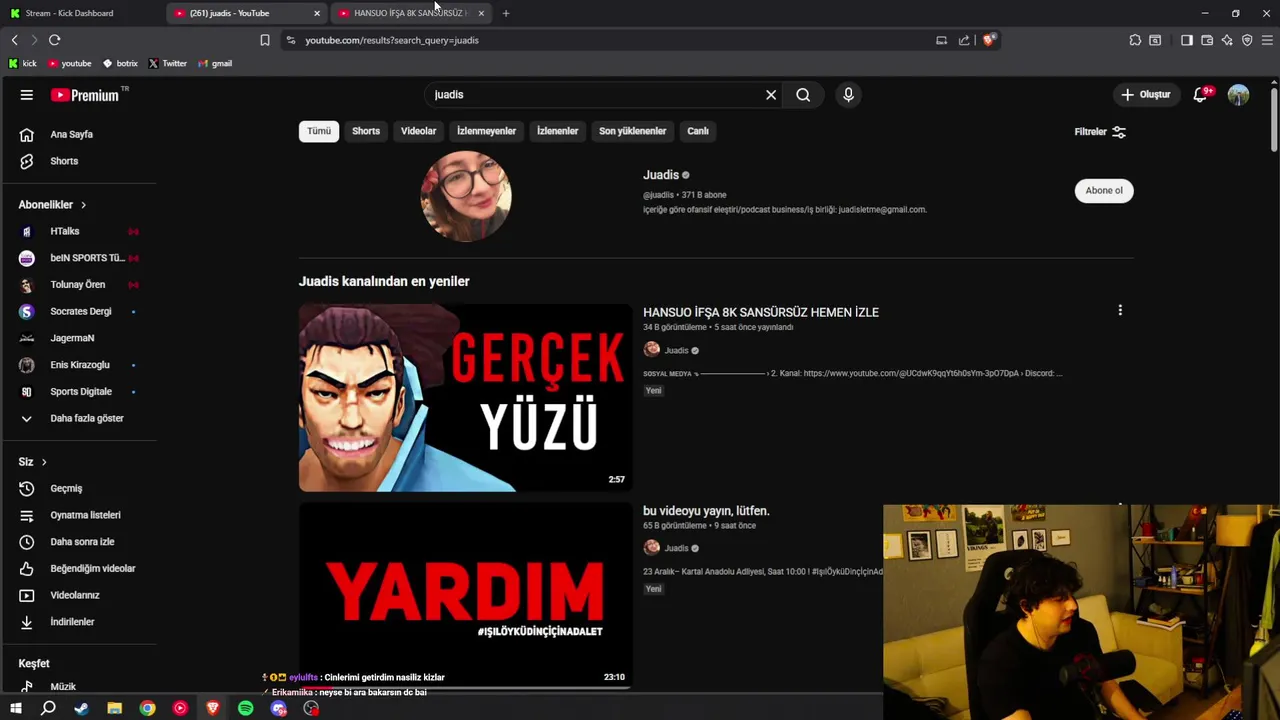Open OBS Studio from the taskbar

pyautogui.click(x=311, y=708)
